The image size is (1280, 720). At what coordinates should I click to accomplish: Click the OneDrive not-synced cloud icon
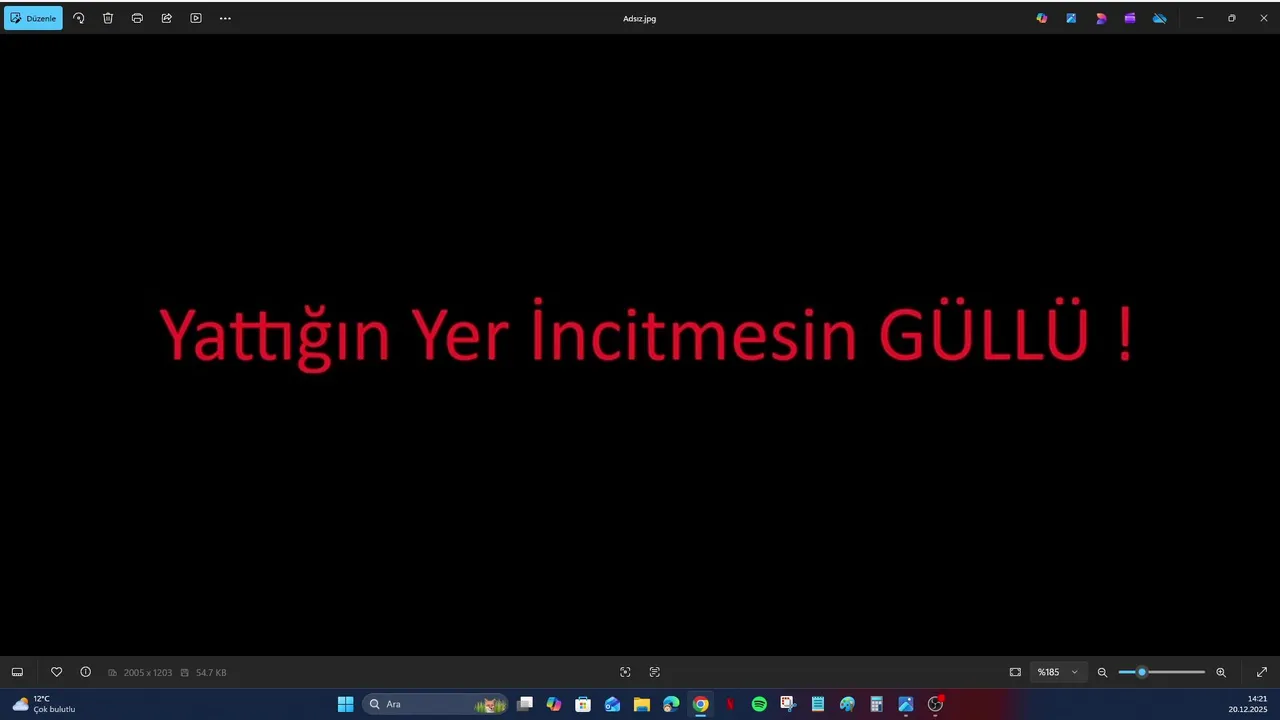coord(1160,18)
